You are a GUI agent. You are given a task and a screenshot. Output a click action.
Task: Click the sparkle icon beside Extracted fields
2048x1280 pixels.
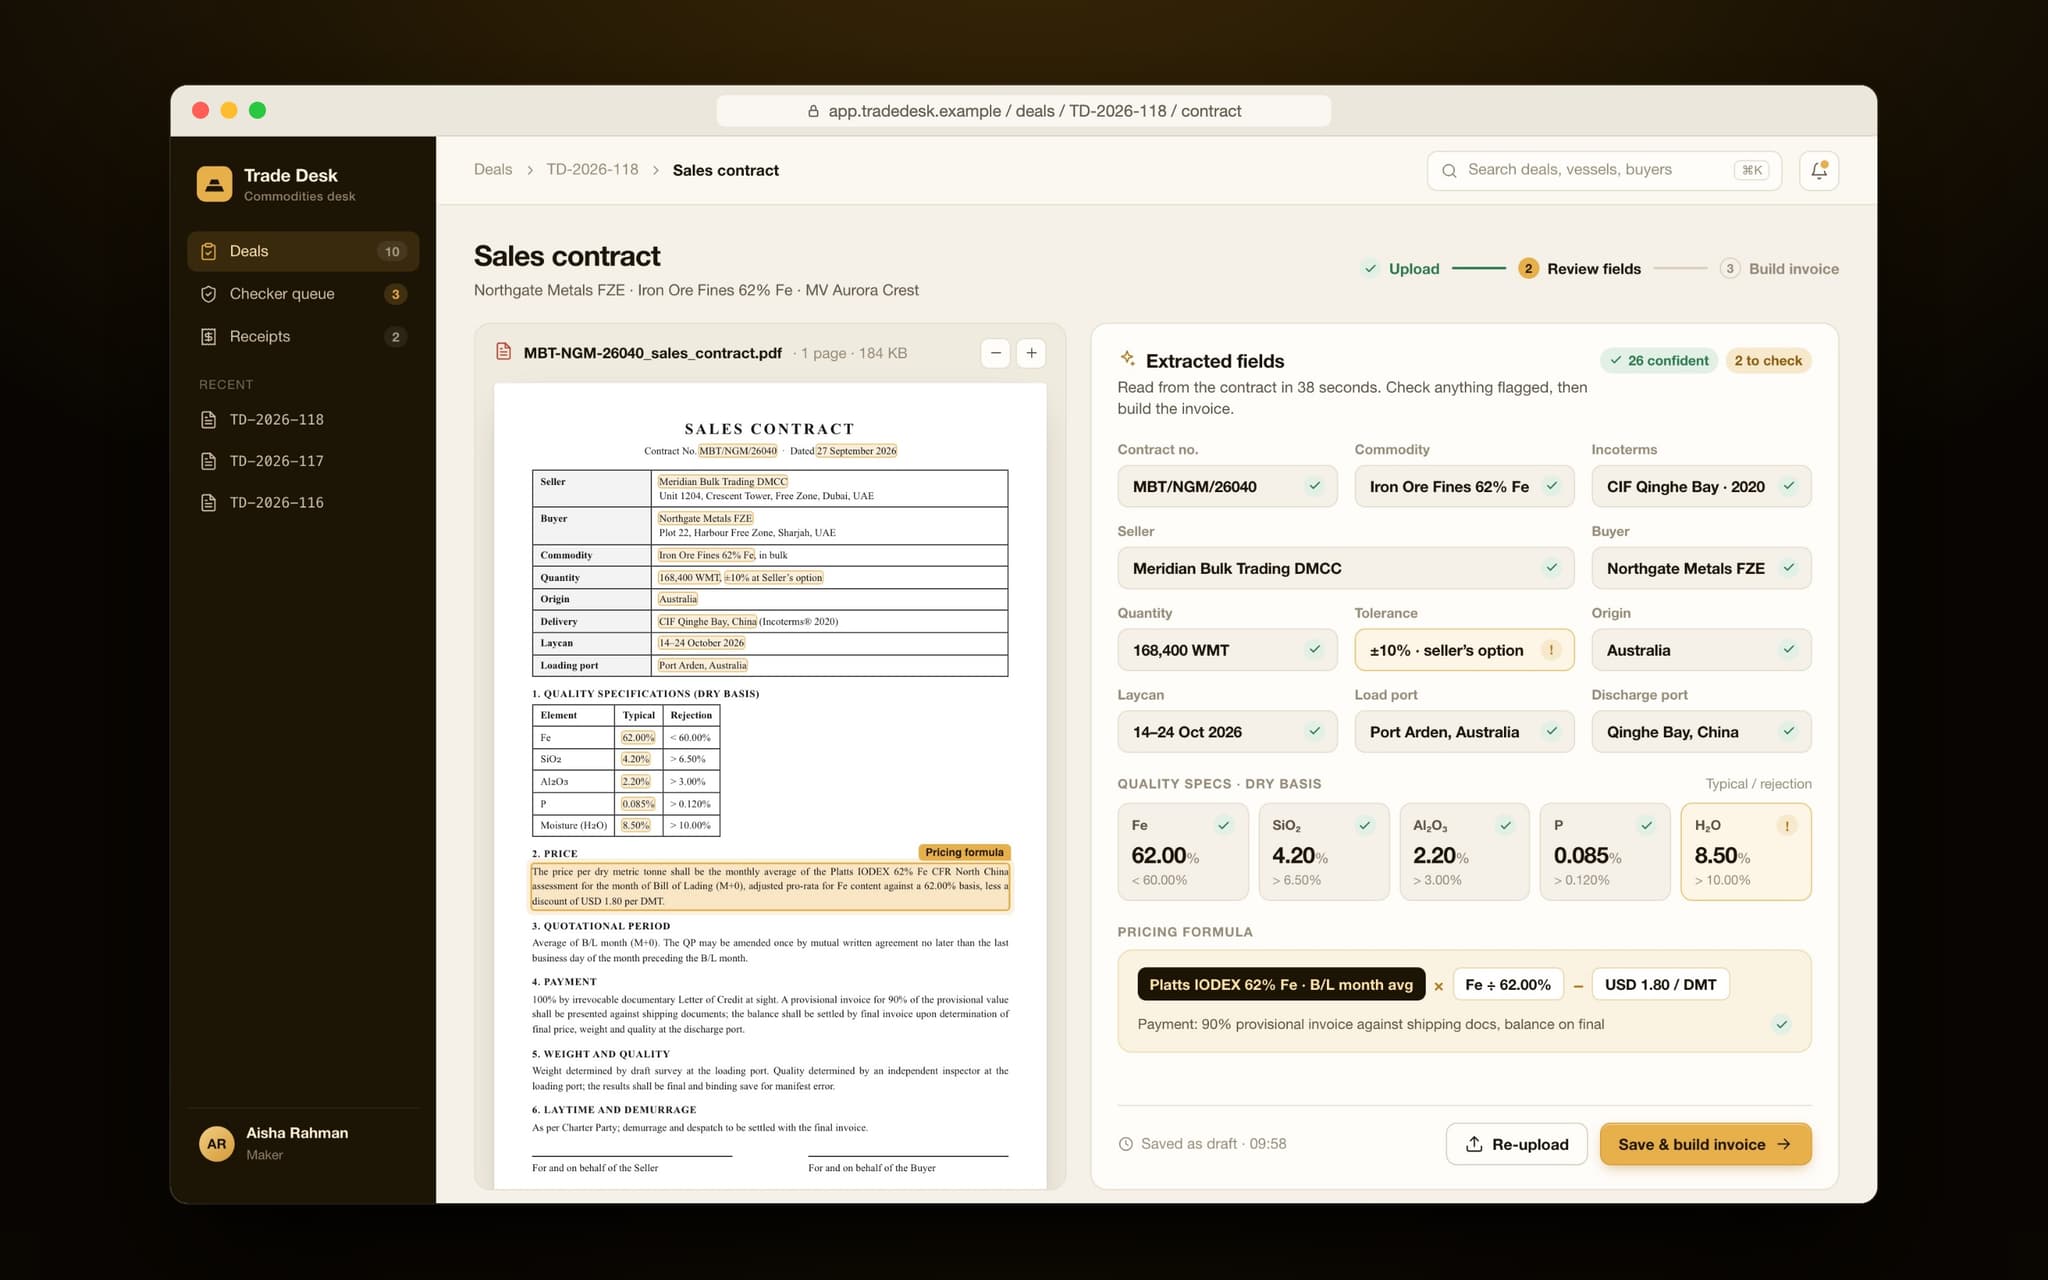[1127, 359]
